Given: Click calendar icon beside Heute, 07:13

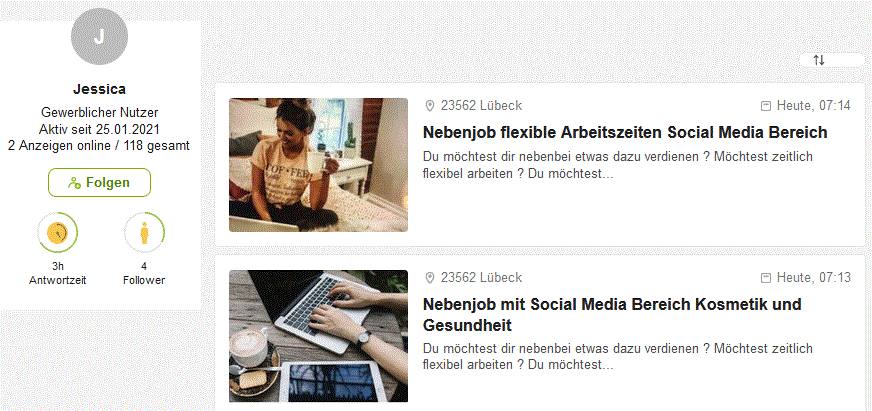Looking at the screenshot, I should (766, 278).
